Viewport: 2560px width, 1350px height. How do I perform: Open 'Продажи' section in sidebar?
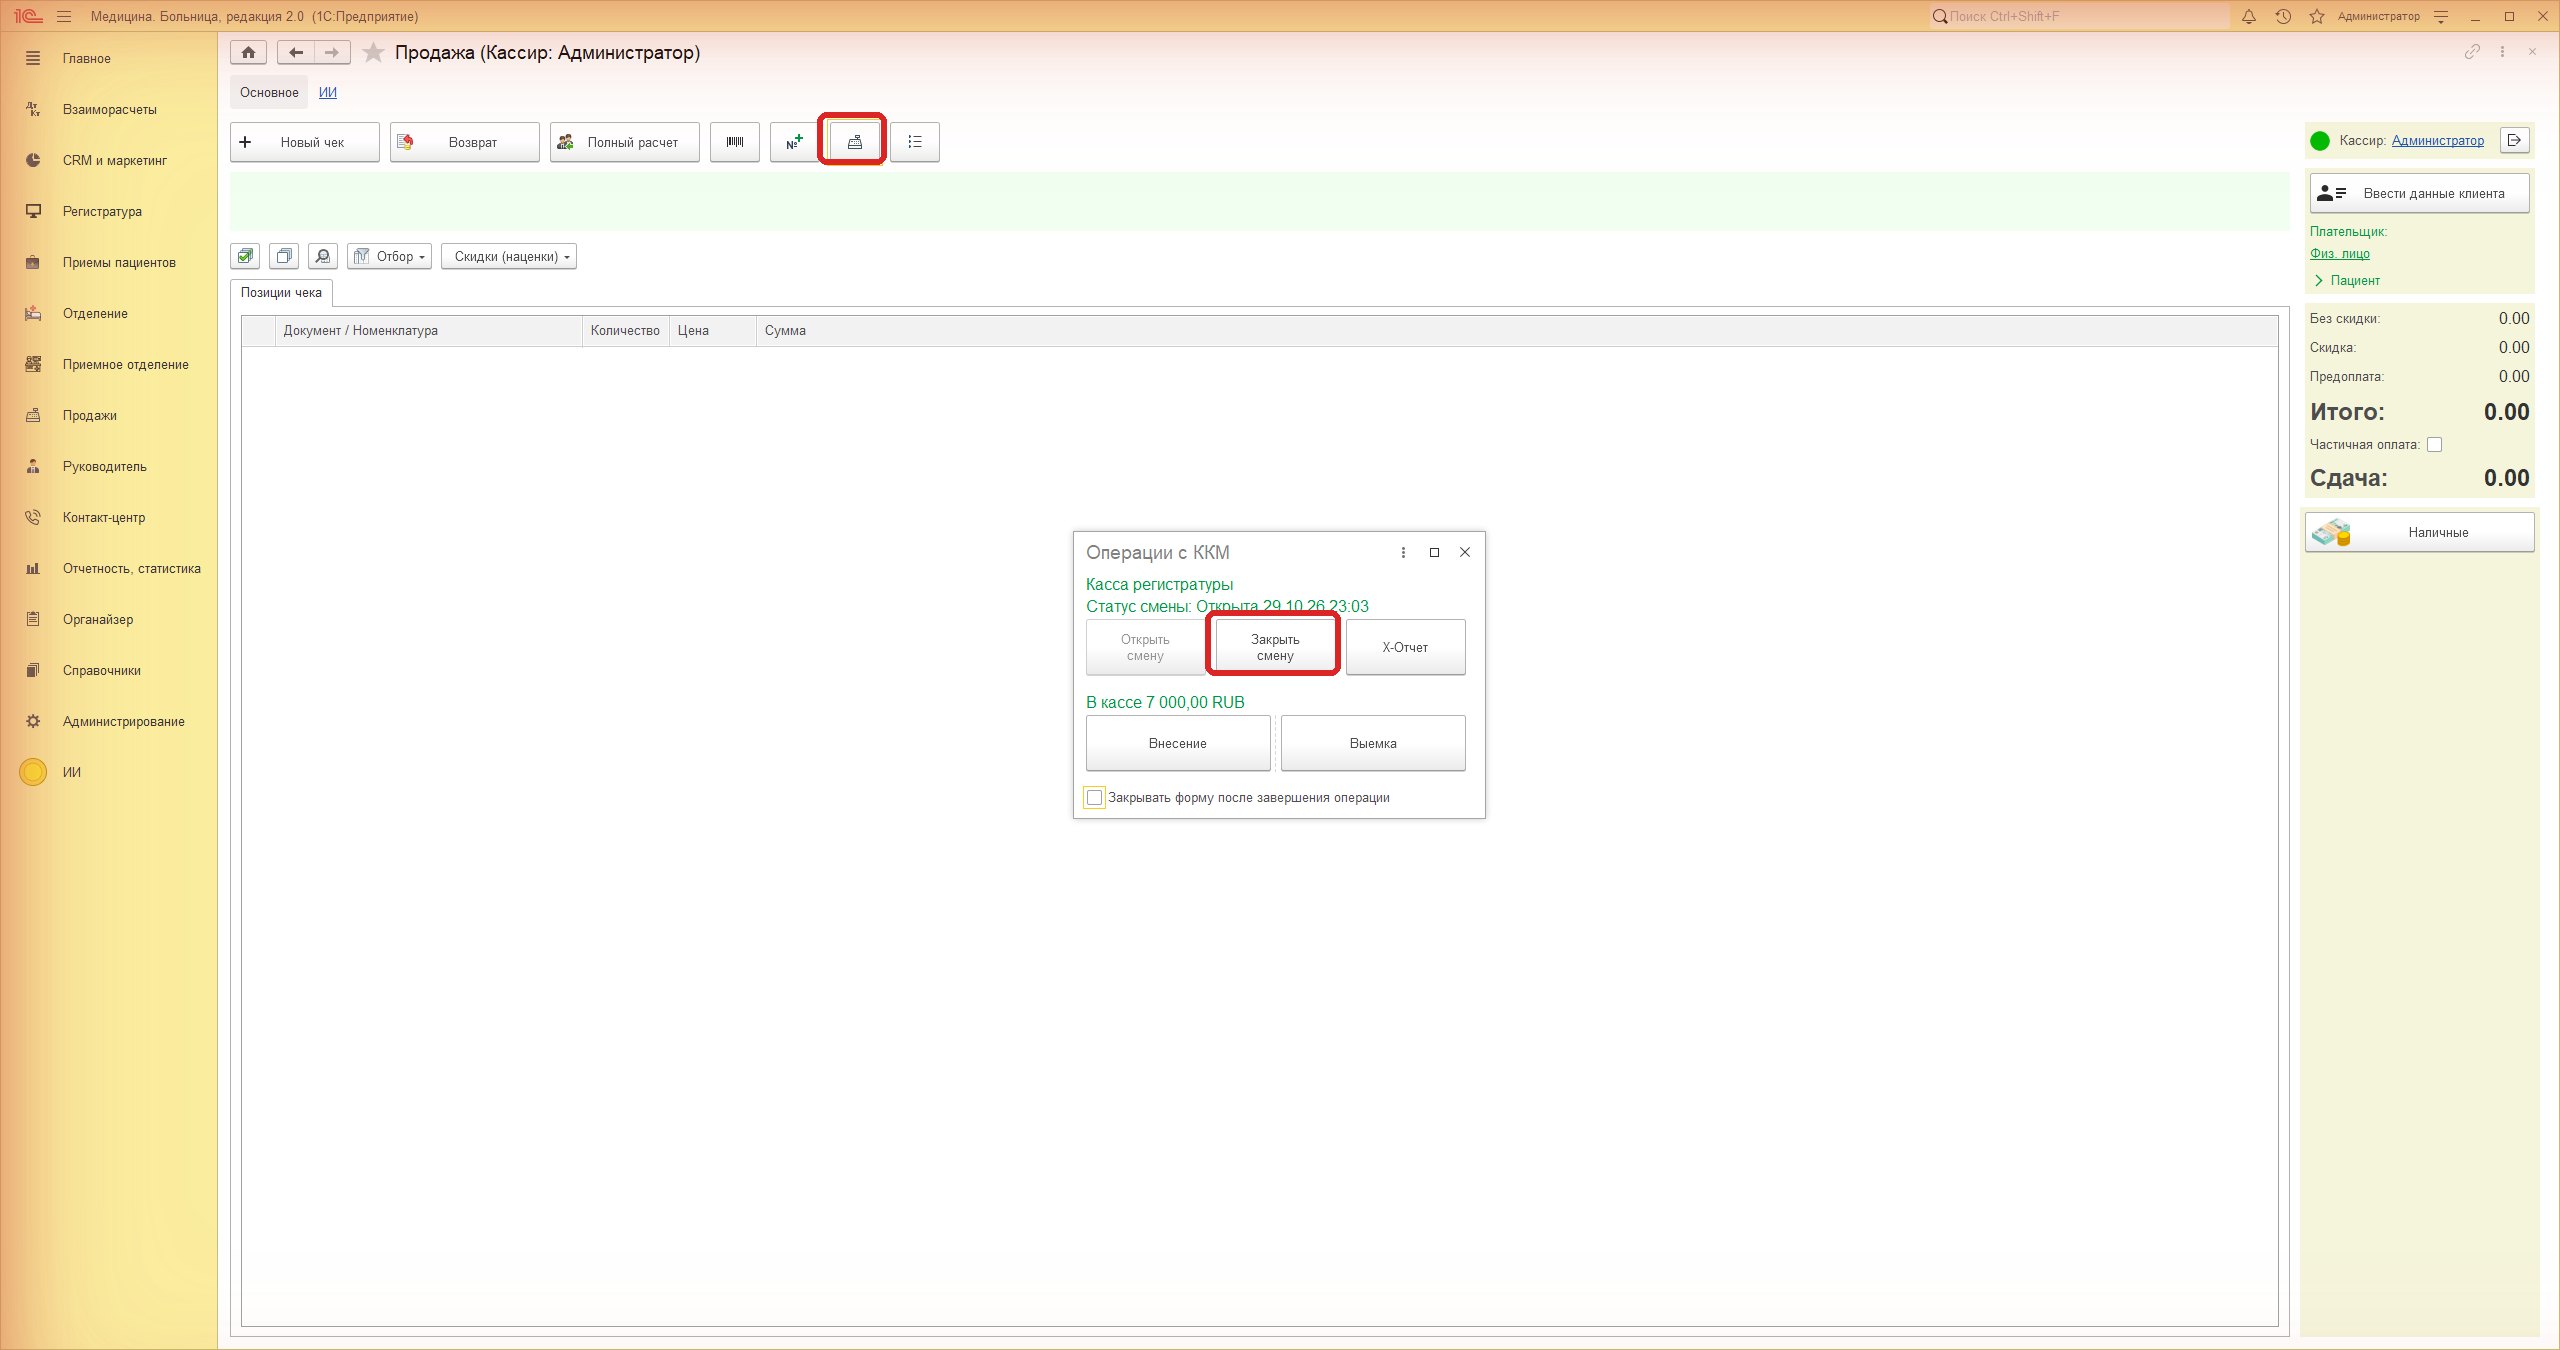pyautogui.click(x=90, y=415)
